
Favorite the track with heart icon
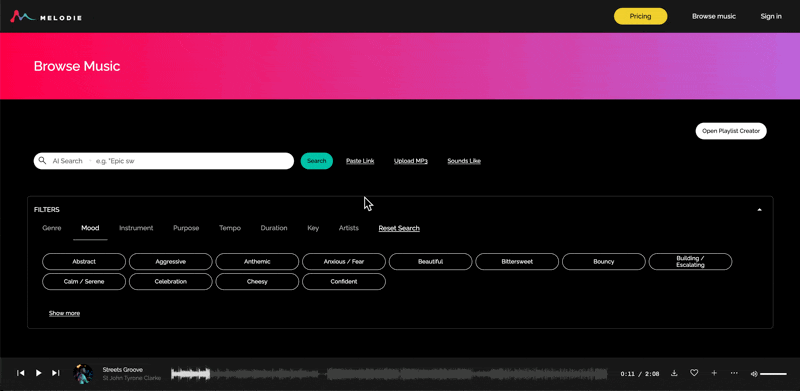[694, 373]
